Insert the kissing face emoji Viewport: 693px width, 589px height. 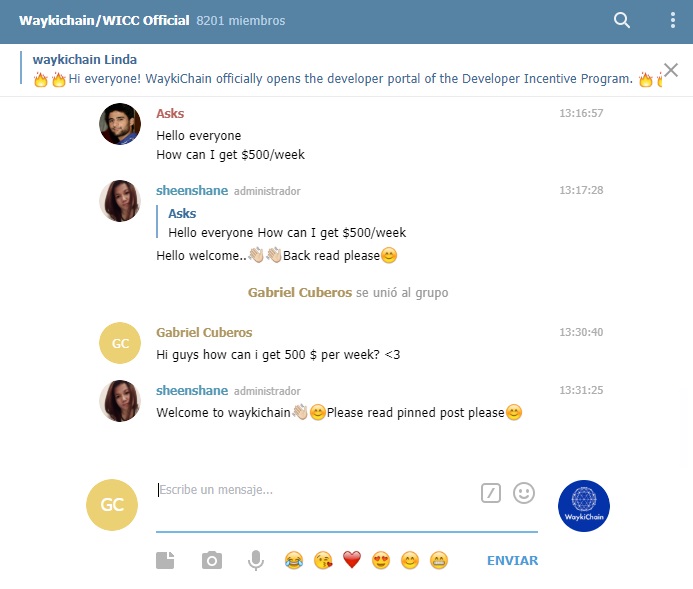[x=323, y=560]
